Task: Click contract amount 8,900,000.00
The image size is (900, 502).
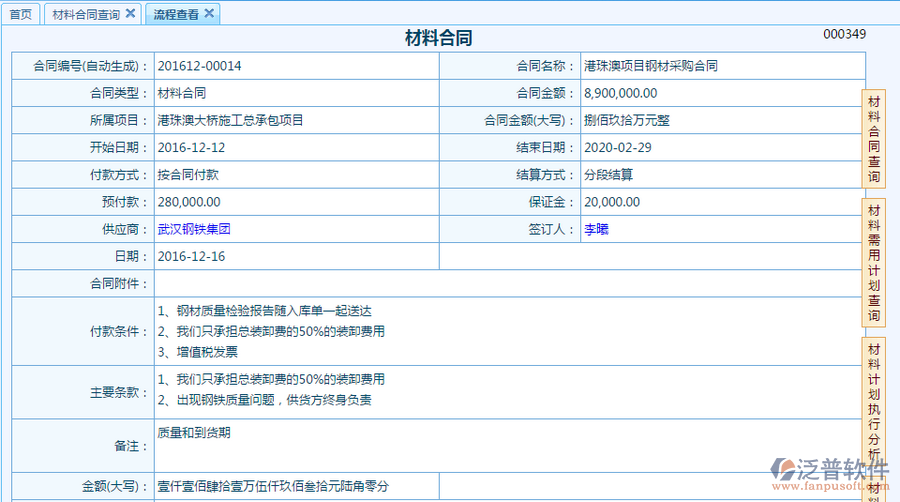Action: point(620,93)
